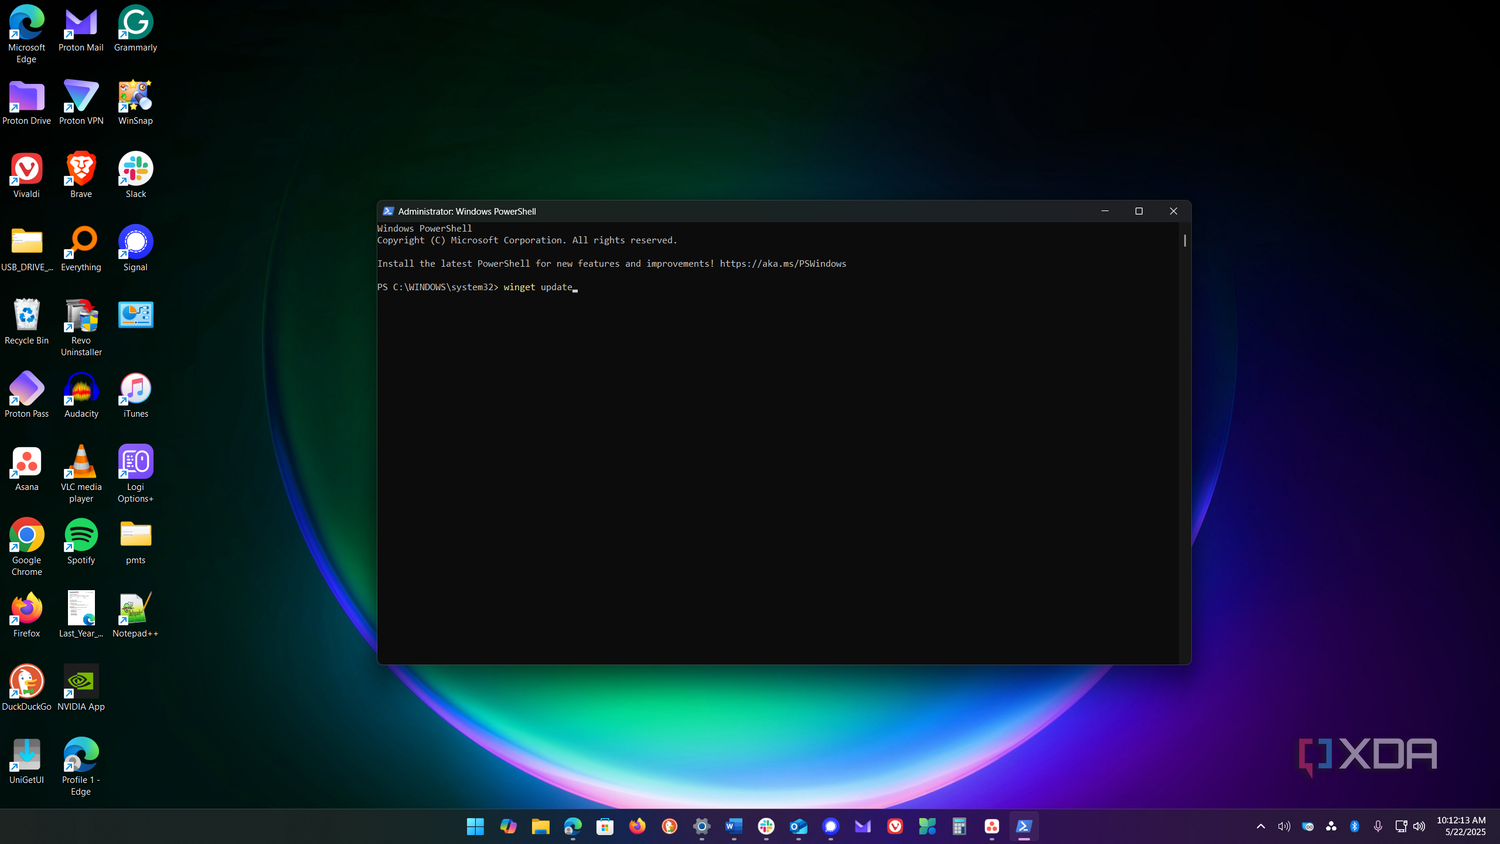Open Microsoft Store from the taskbar
The height and width of the screenshot is (844, 1500).
605,826
